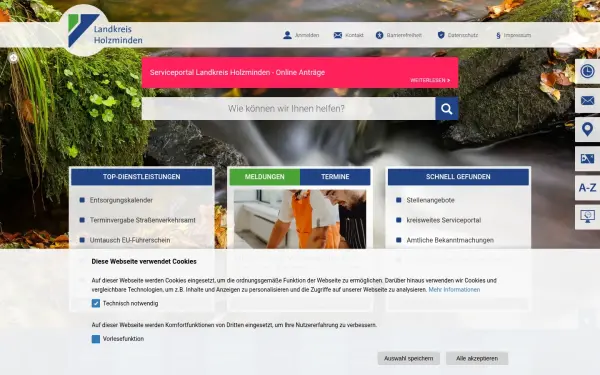The height and width of the screenshot is (375, 600).
Task: Open Terminvergabe Straßenverkehrsamt link
Action: click(143, 220)
